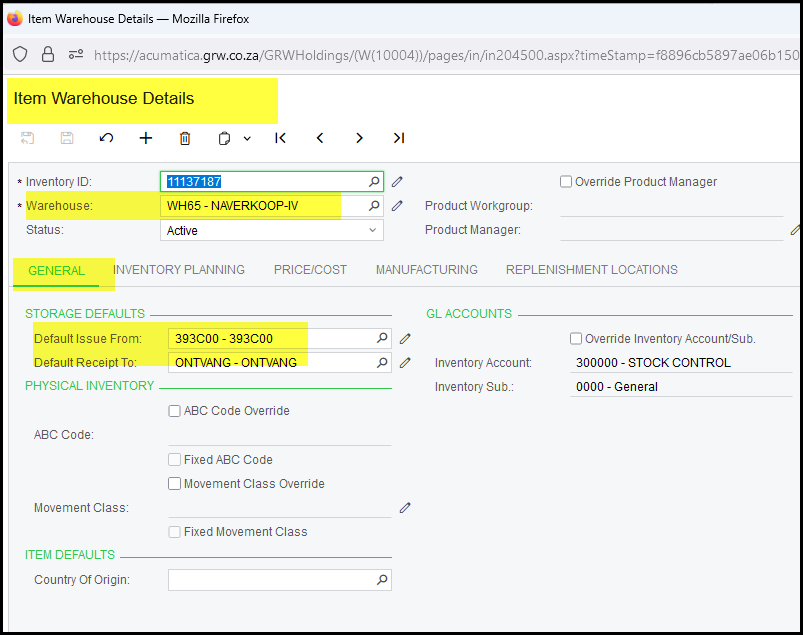This screenshot has height=635, width=803.
Task: Go to the first record
Action: click(281, 138)
